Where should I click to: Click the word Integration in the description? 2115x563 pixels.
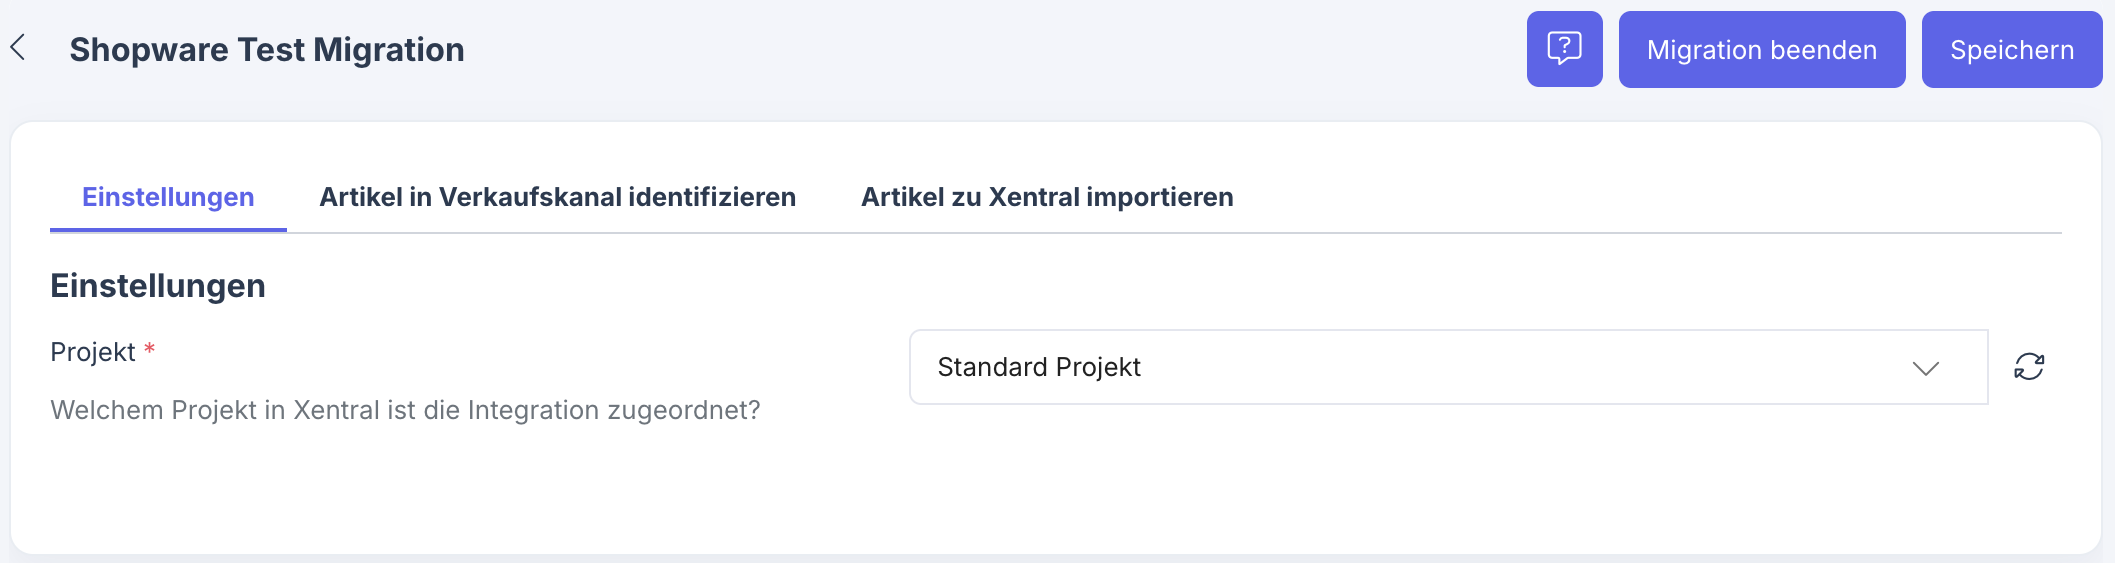[533, 410]
